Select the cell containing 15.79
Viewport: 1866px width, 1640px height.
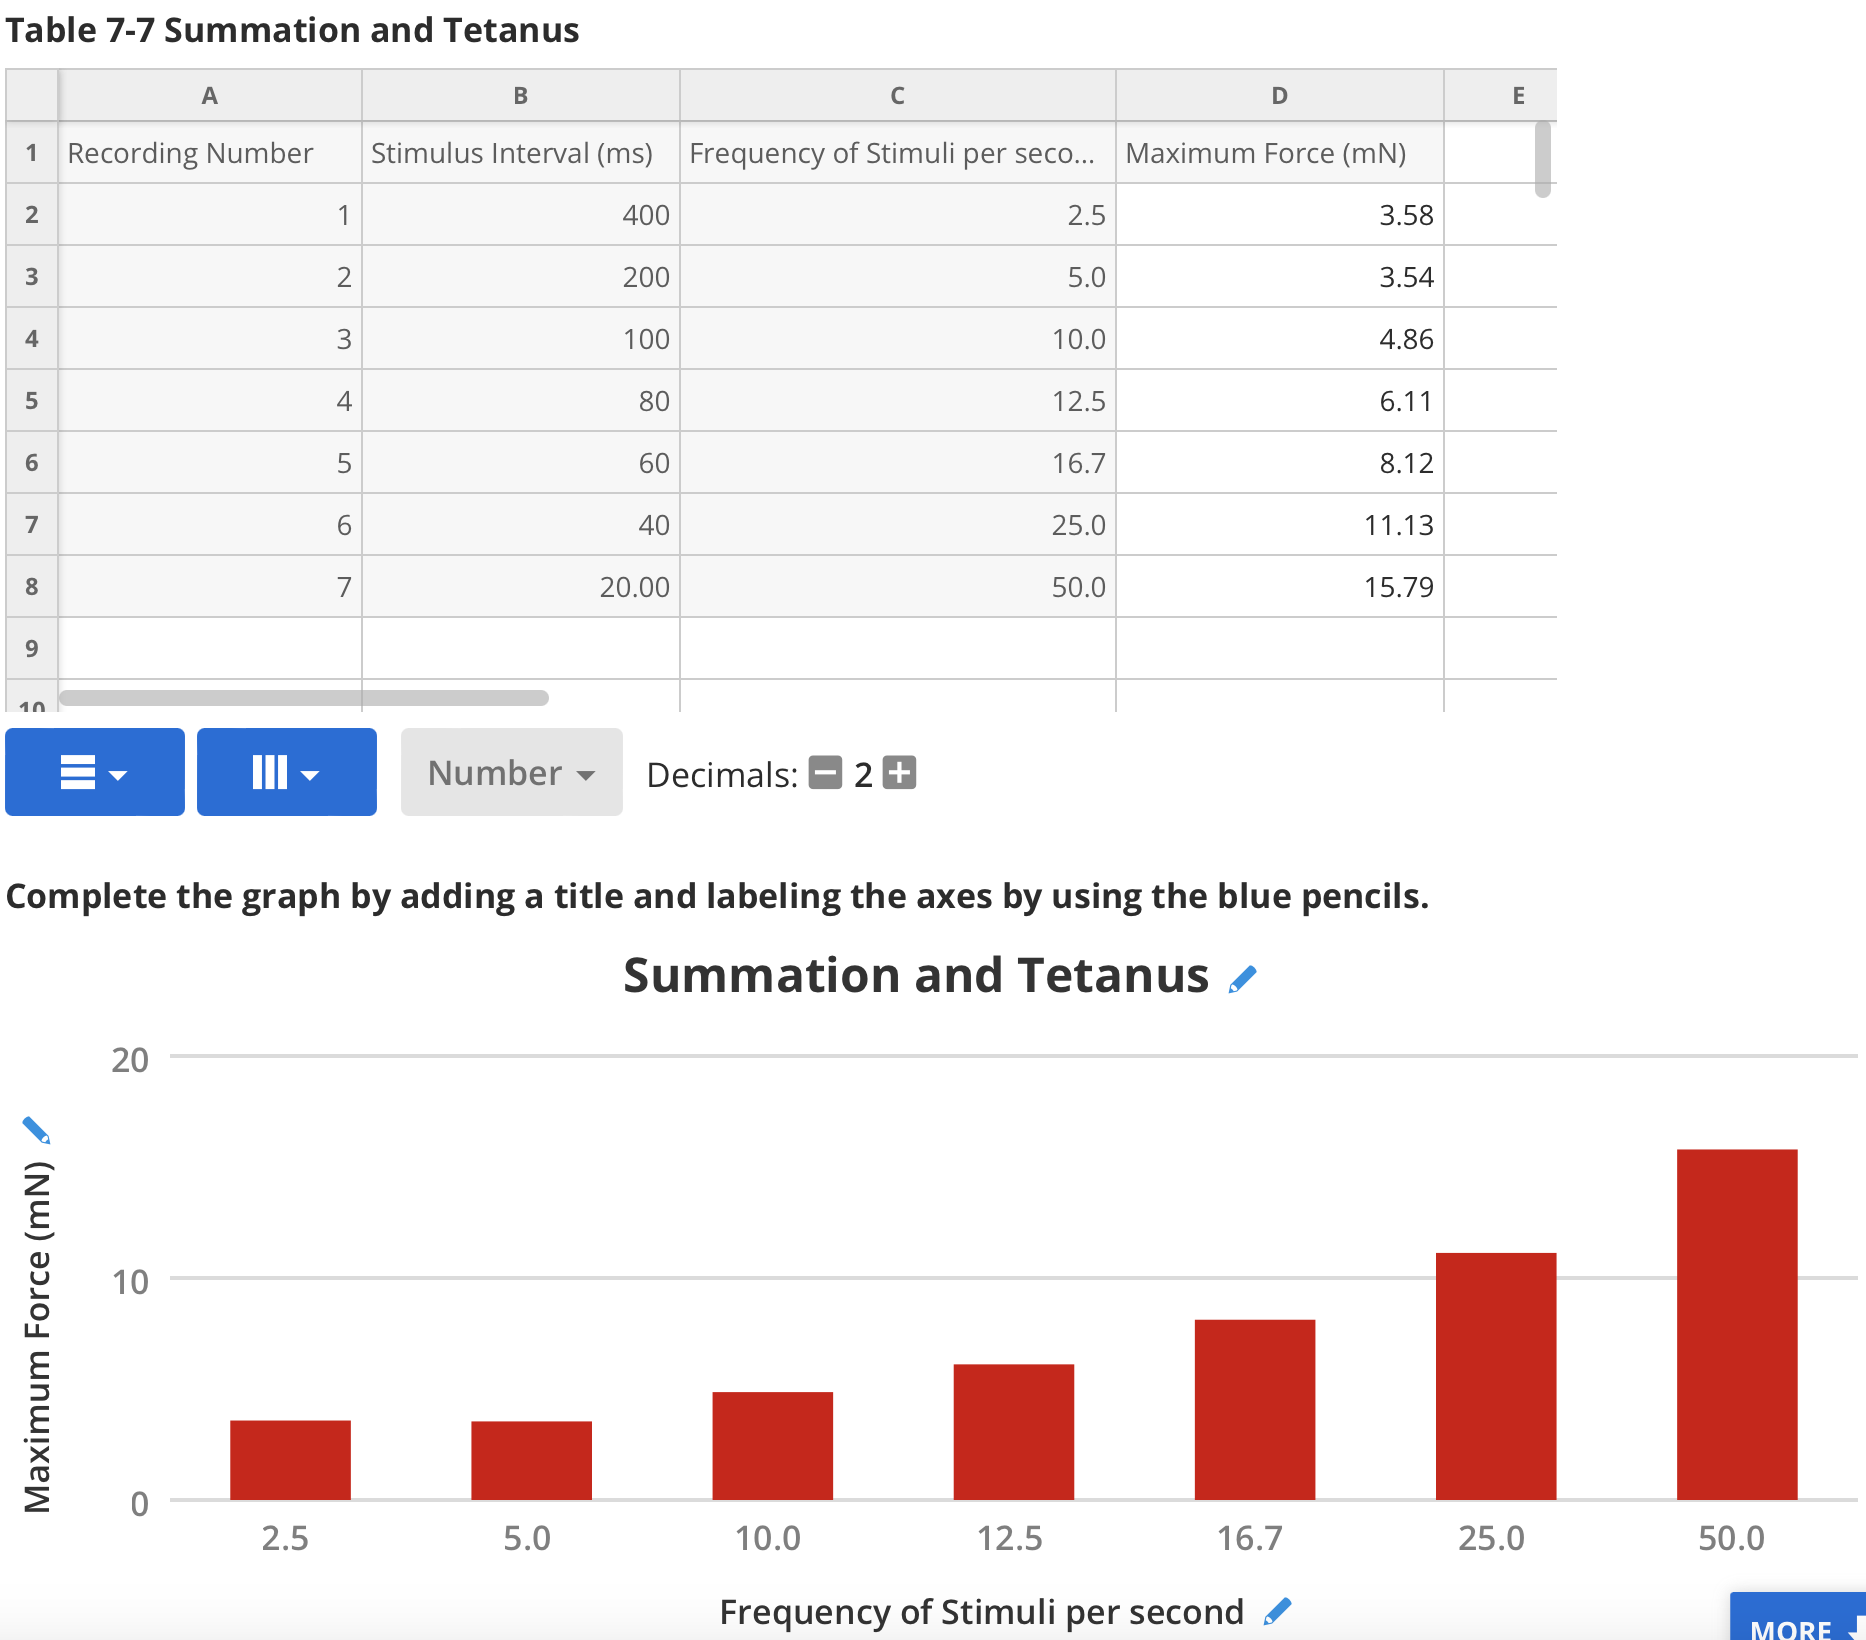(1280, 587)
